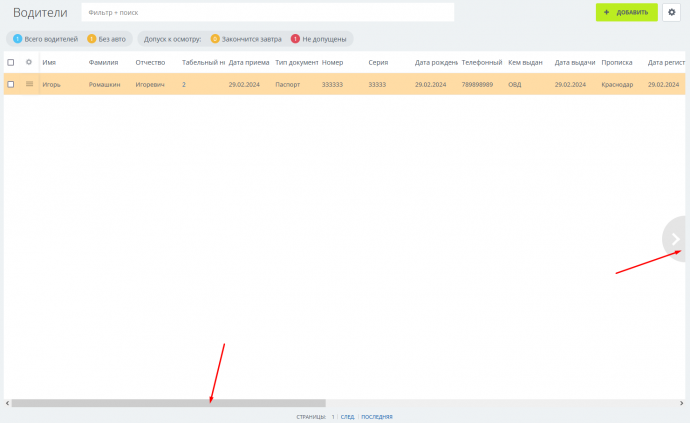Sort by the Фамилия column header

tap(103, 63)
